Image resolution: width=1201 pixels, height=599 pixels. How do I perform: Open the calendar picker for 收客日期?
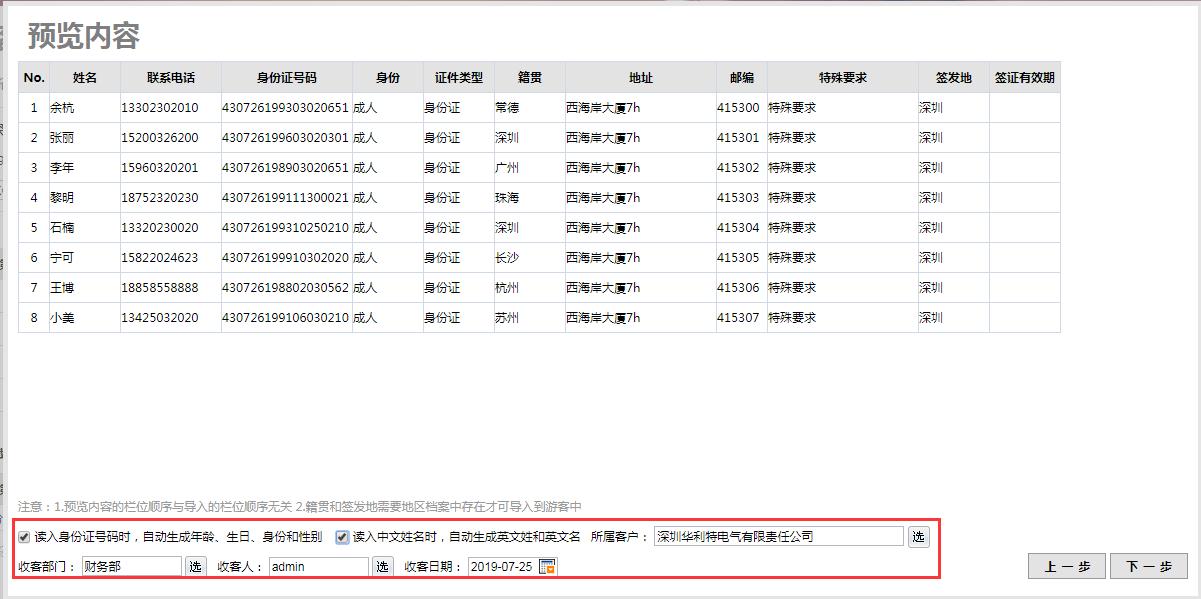pyautogui.click(x=547, y=567)
